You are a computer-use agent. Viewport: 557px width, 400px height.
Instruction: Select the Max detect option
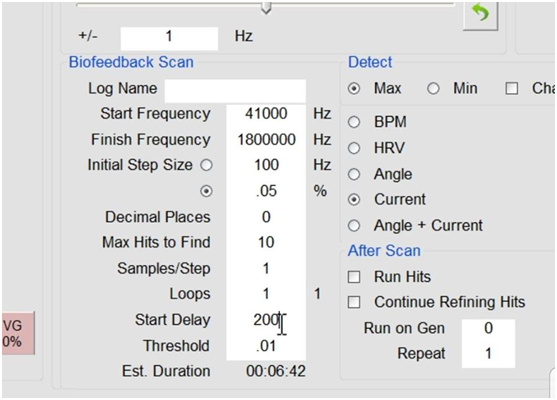(354, 88)
